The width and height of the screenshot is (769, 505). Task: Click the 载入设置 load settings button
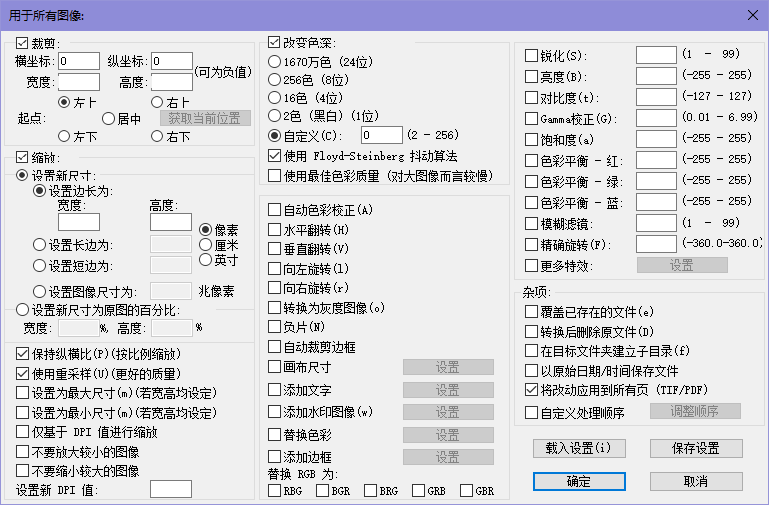[579, 448]
